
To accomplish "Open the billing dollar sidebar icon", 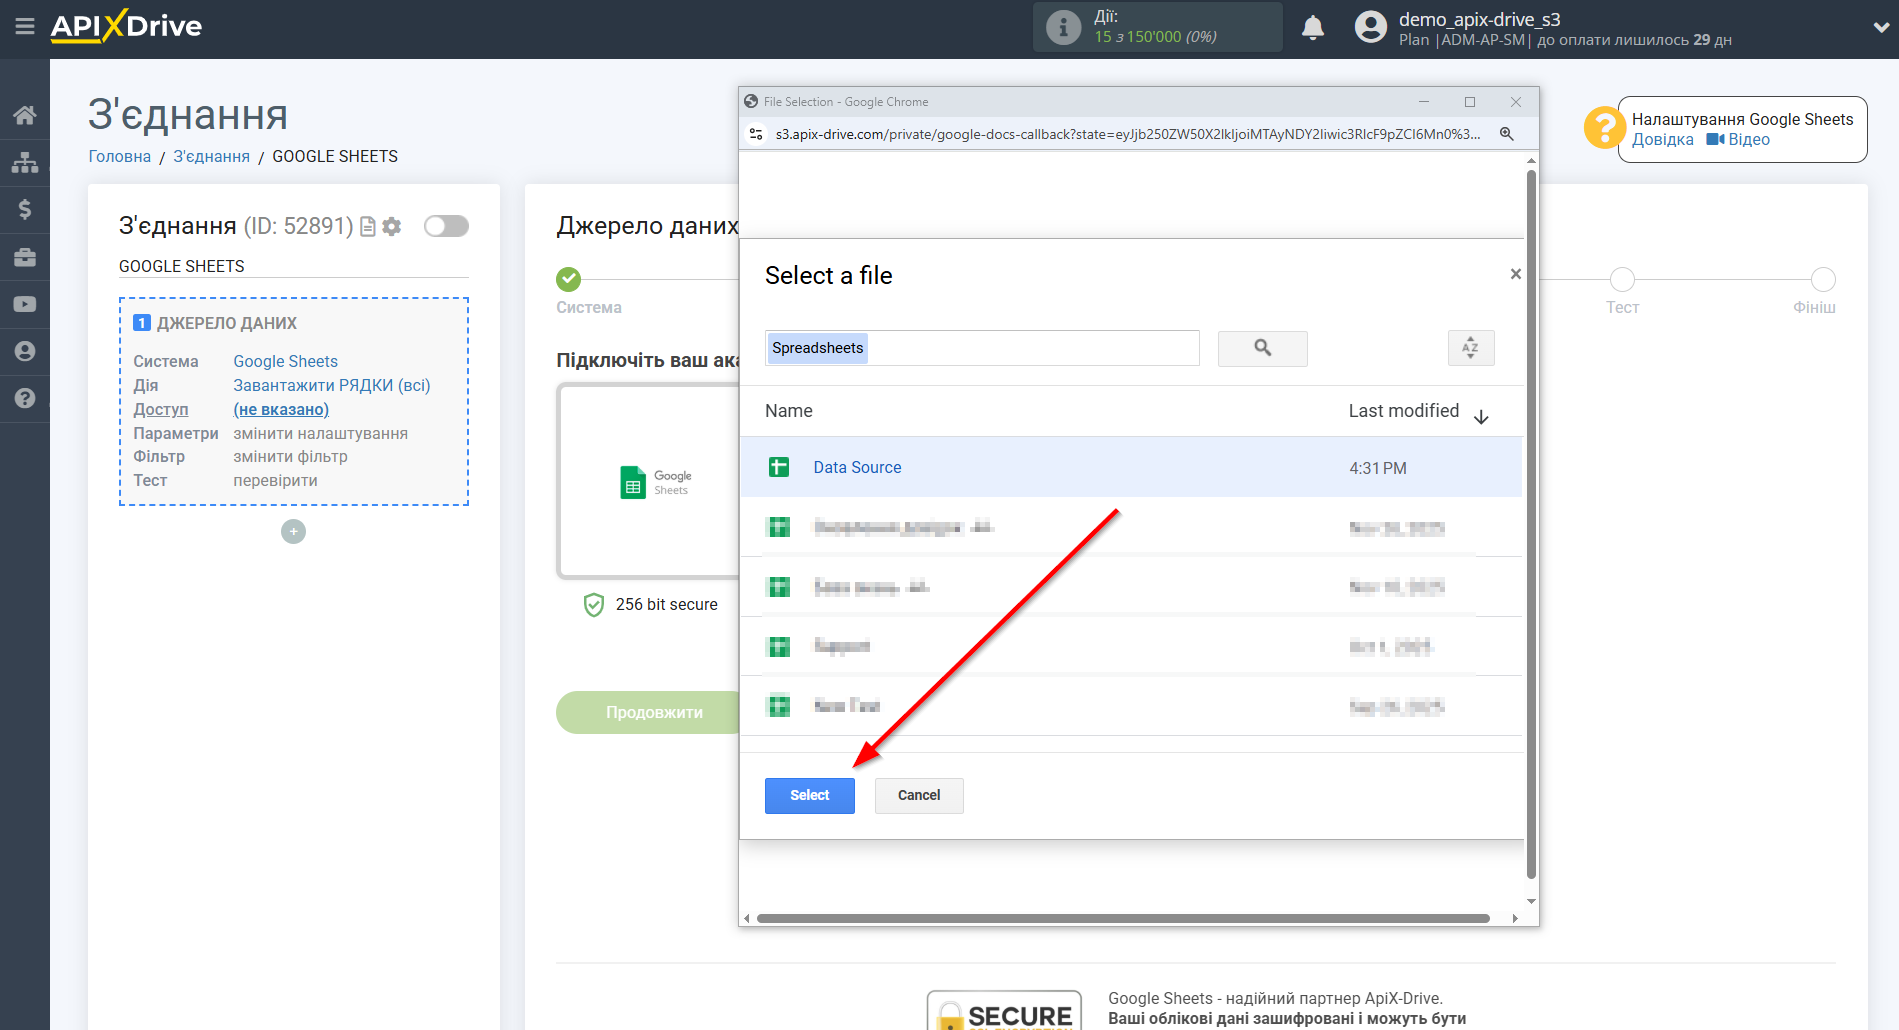I will tap(25, 209).
